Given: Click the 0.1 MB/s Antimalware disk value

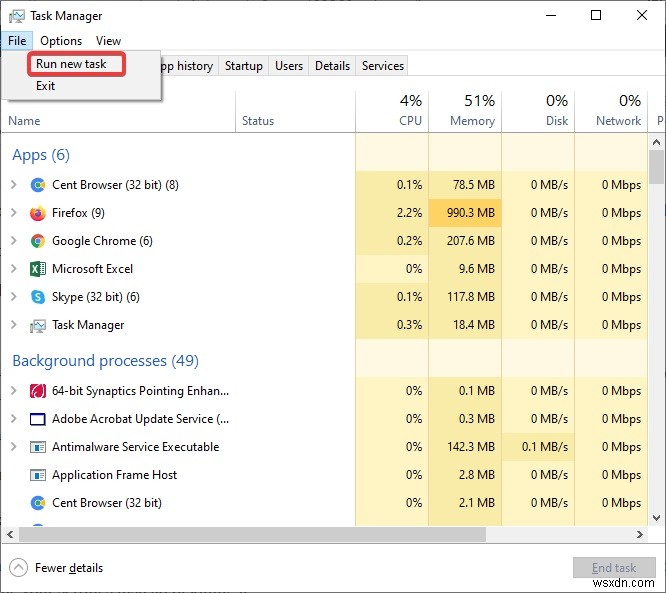Looking at the screenshot, I should point(545,447).
